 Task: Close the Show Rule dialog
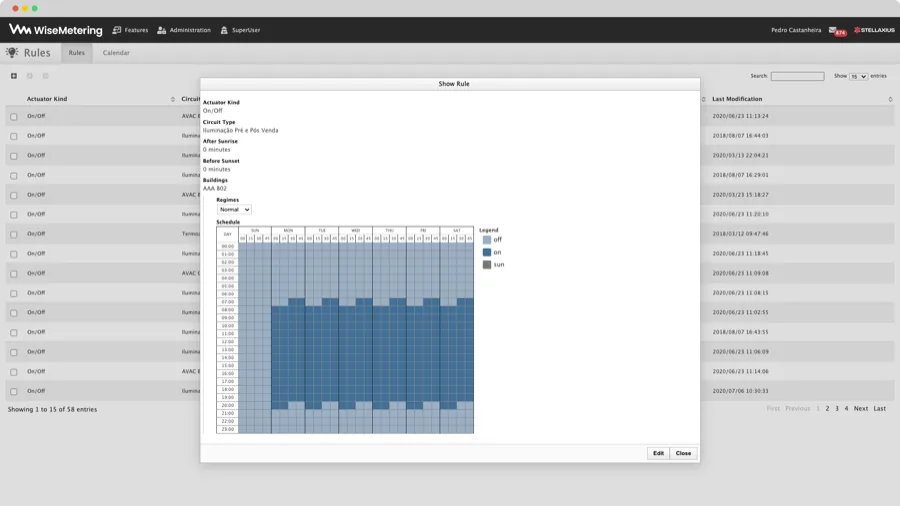pyautogui.click(x=683, y=453)
